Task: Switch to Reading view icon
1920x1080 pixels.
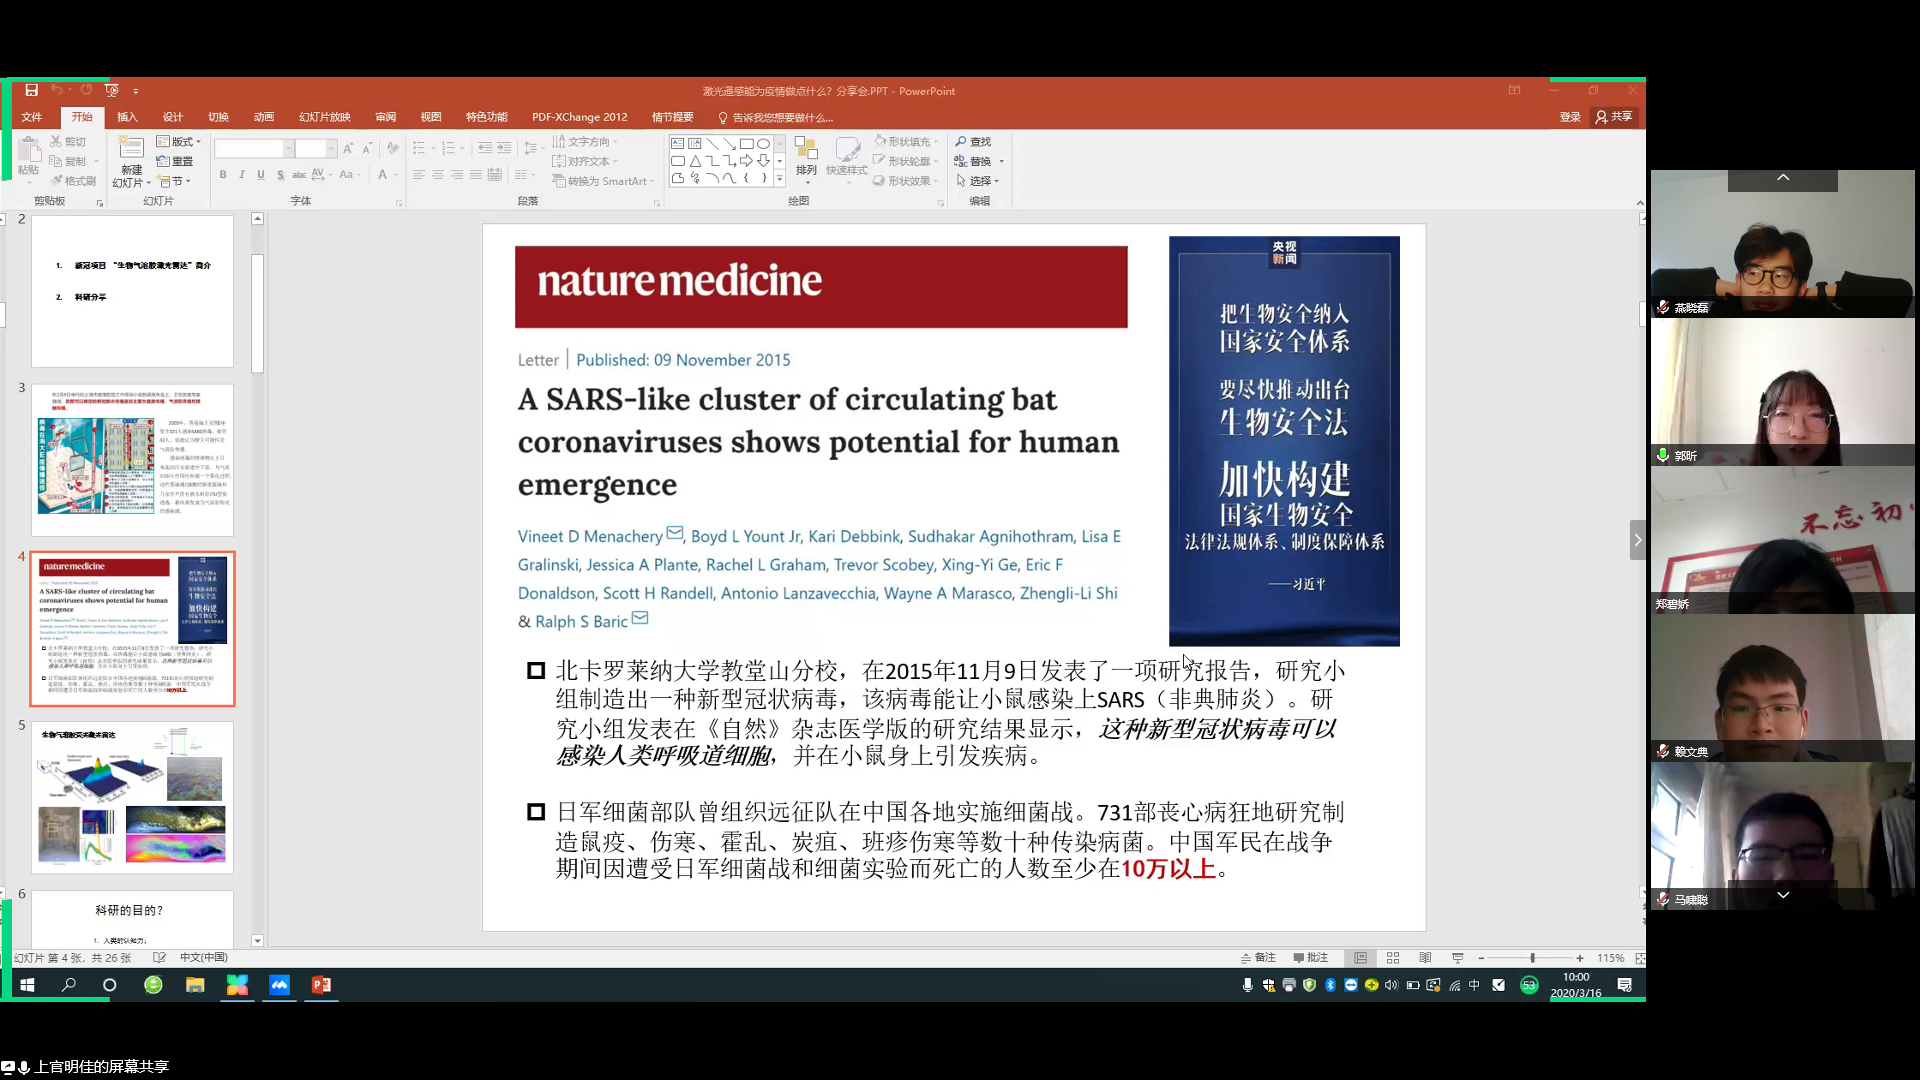Action: (x=1425, y=958)
